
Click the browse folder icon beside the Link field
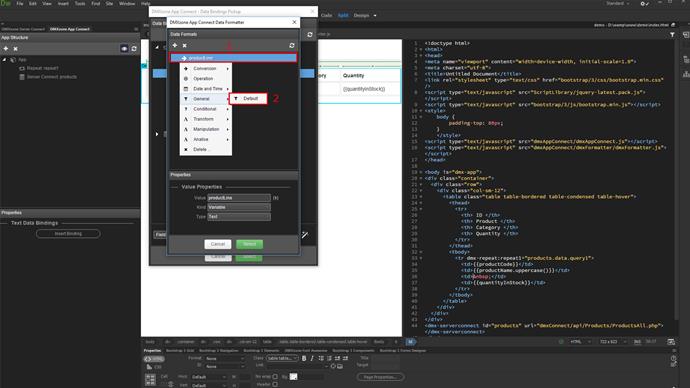340,366
